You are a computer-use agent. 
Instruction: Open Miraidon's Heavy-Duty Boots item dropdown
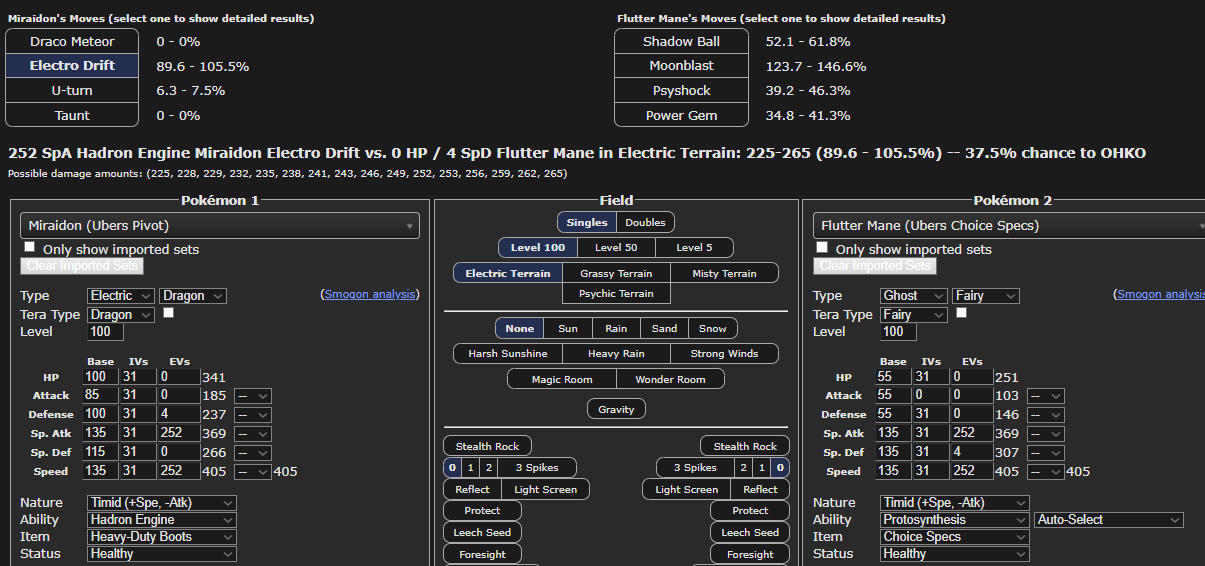(161, 537)
